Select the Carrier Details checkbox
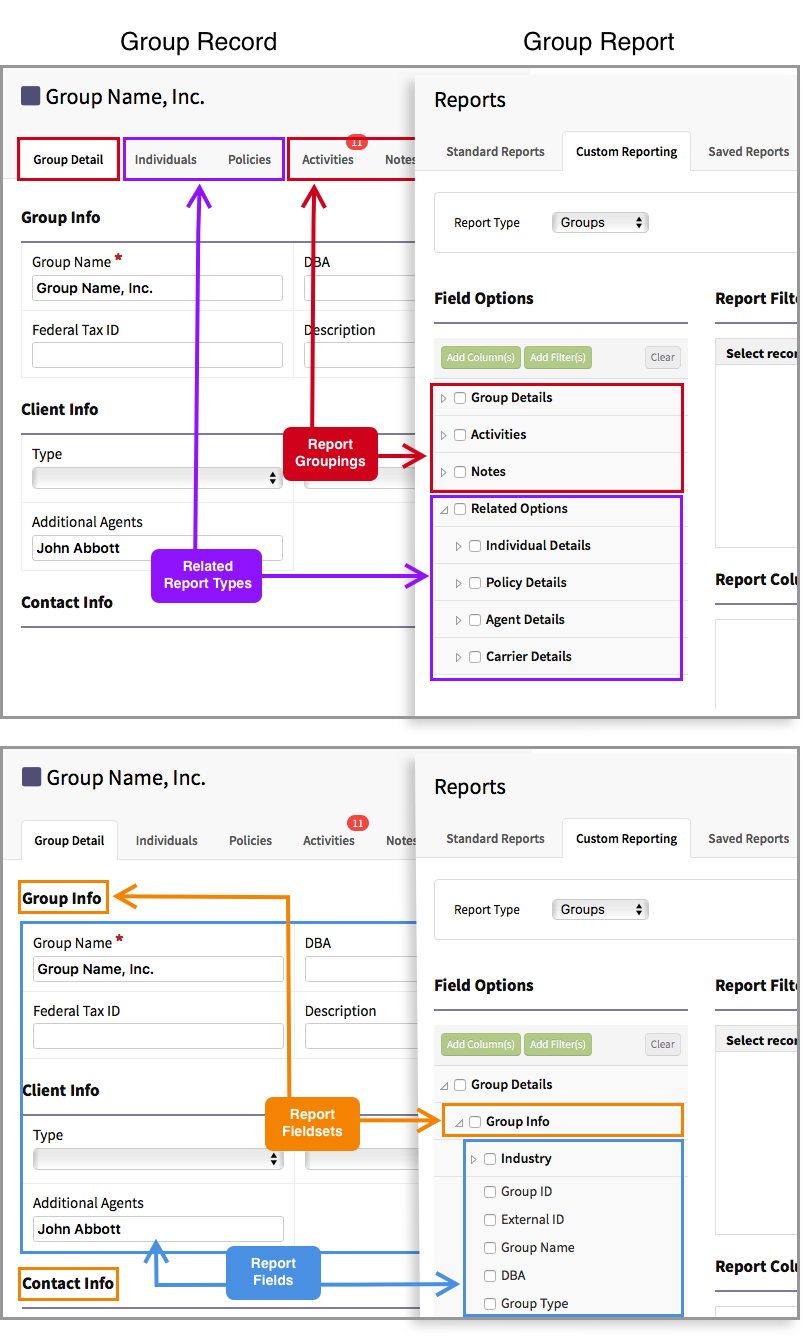803x1336 pixels. 474,656
